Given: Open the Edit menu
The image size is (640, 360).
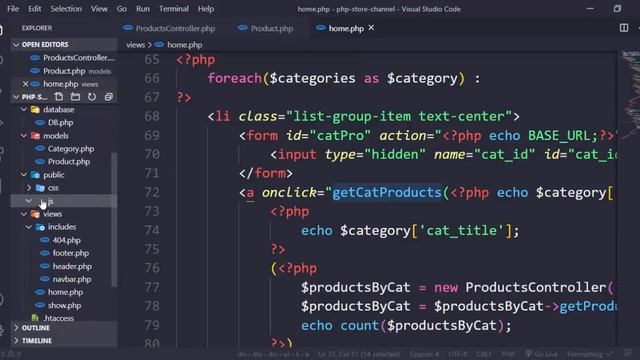Looking at the screenshot, I should 35,9.
